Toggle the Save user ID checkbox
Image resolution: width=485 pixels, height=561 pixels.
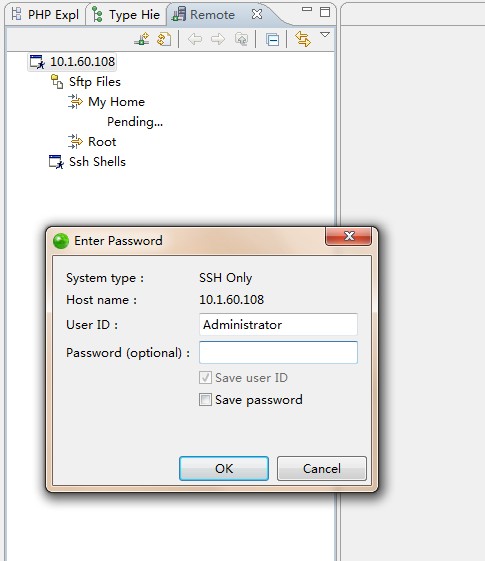tap(205, 378)
